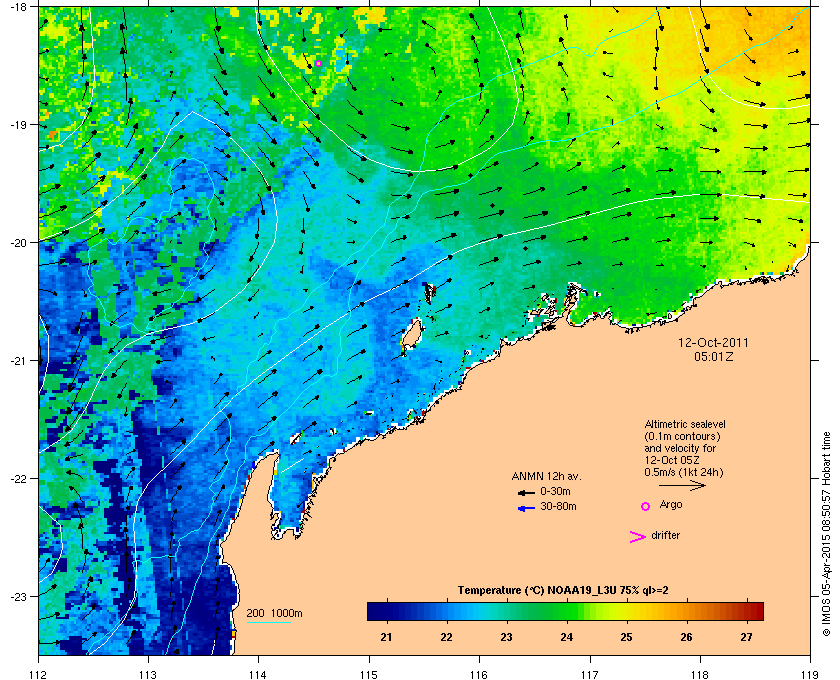Click the magenta Argo float marker on the map

tap(318, 64)
